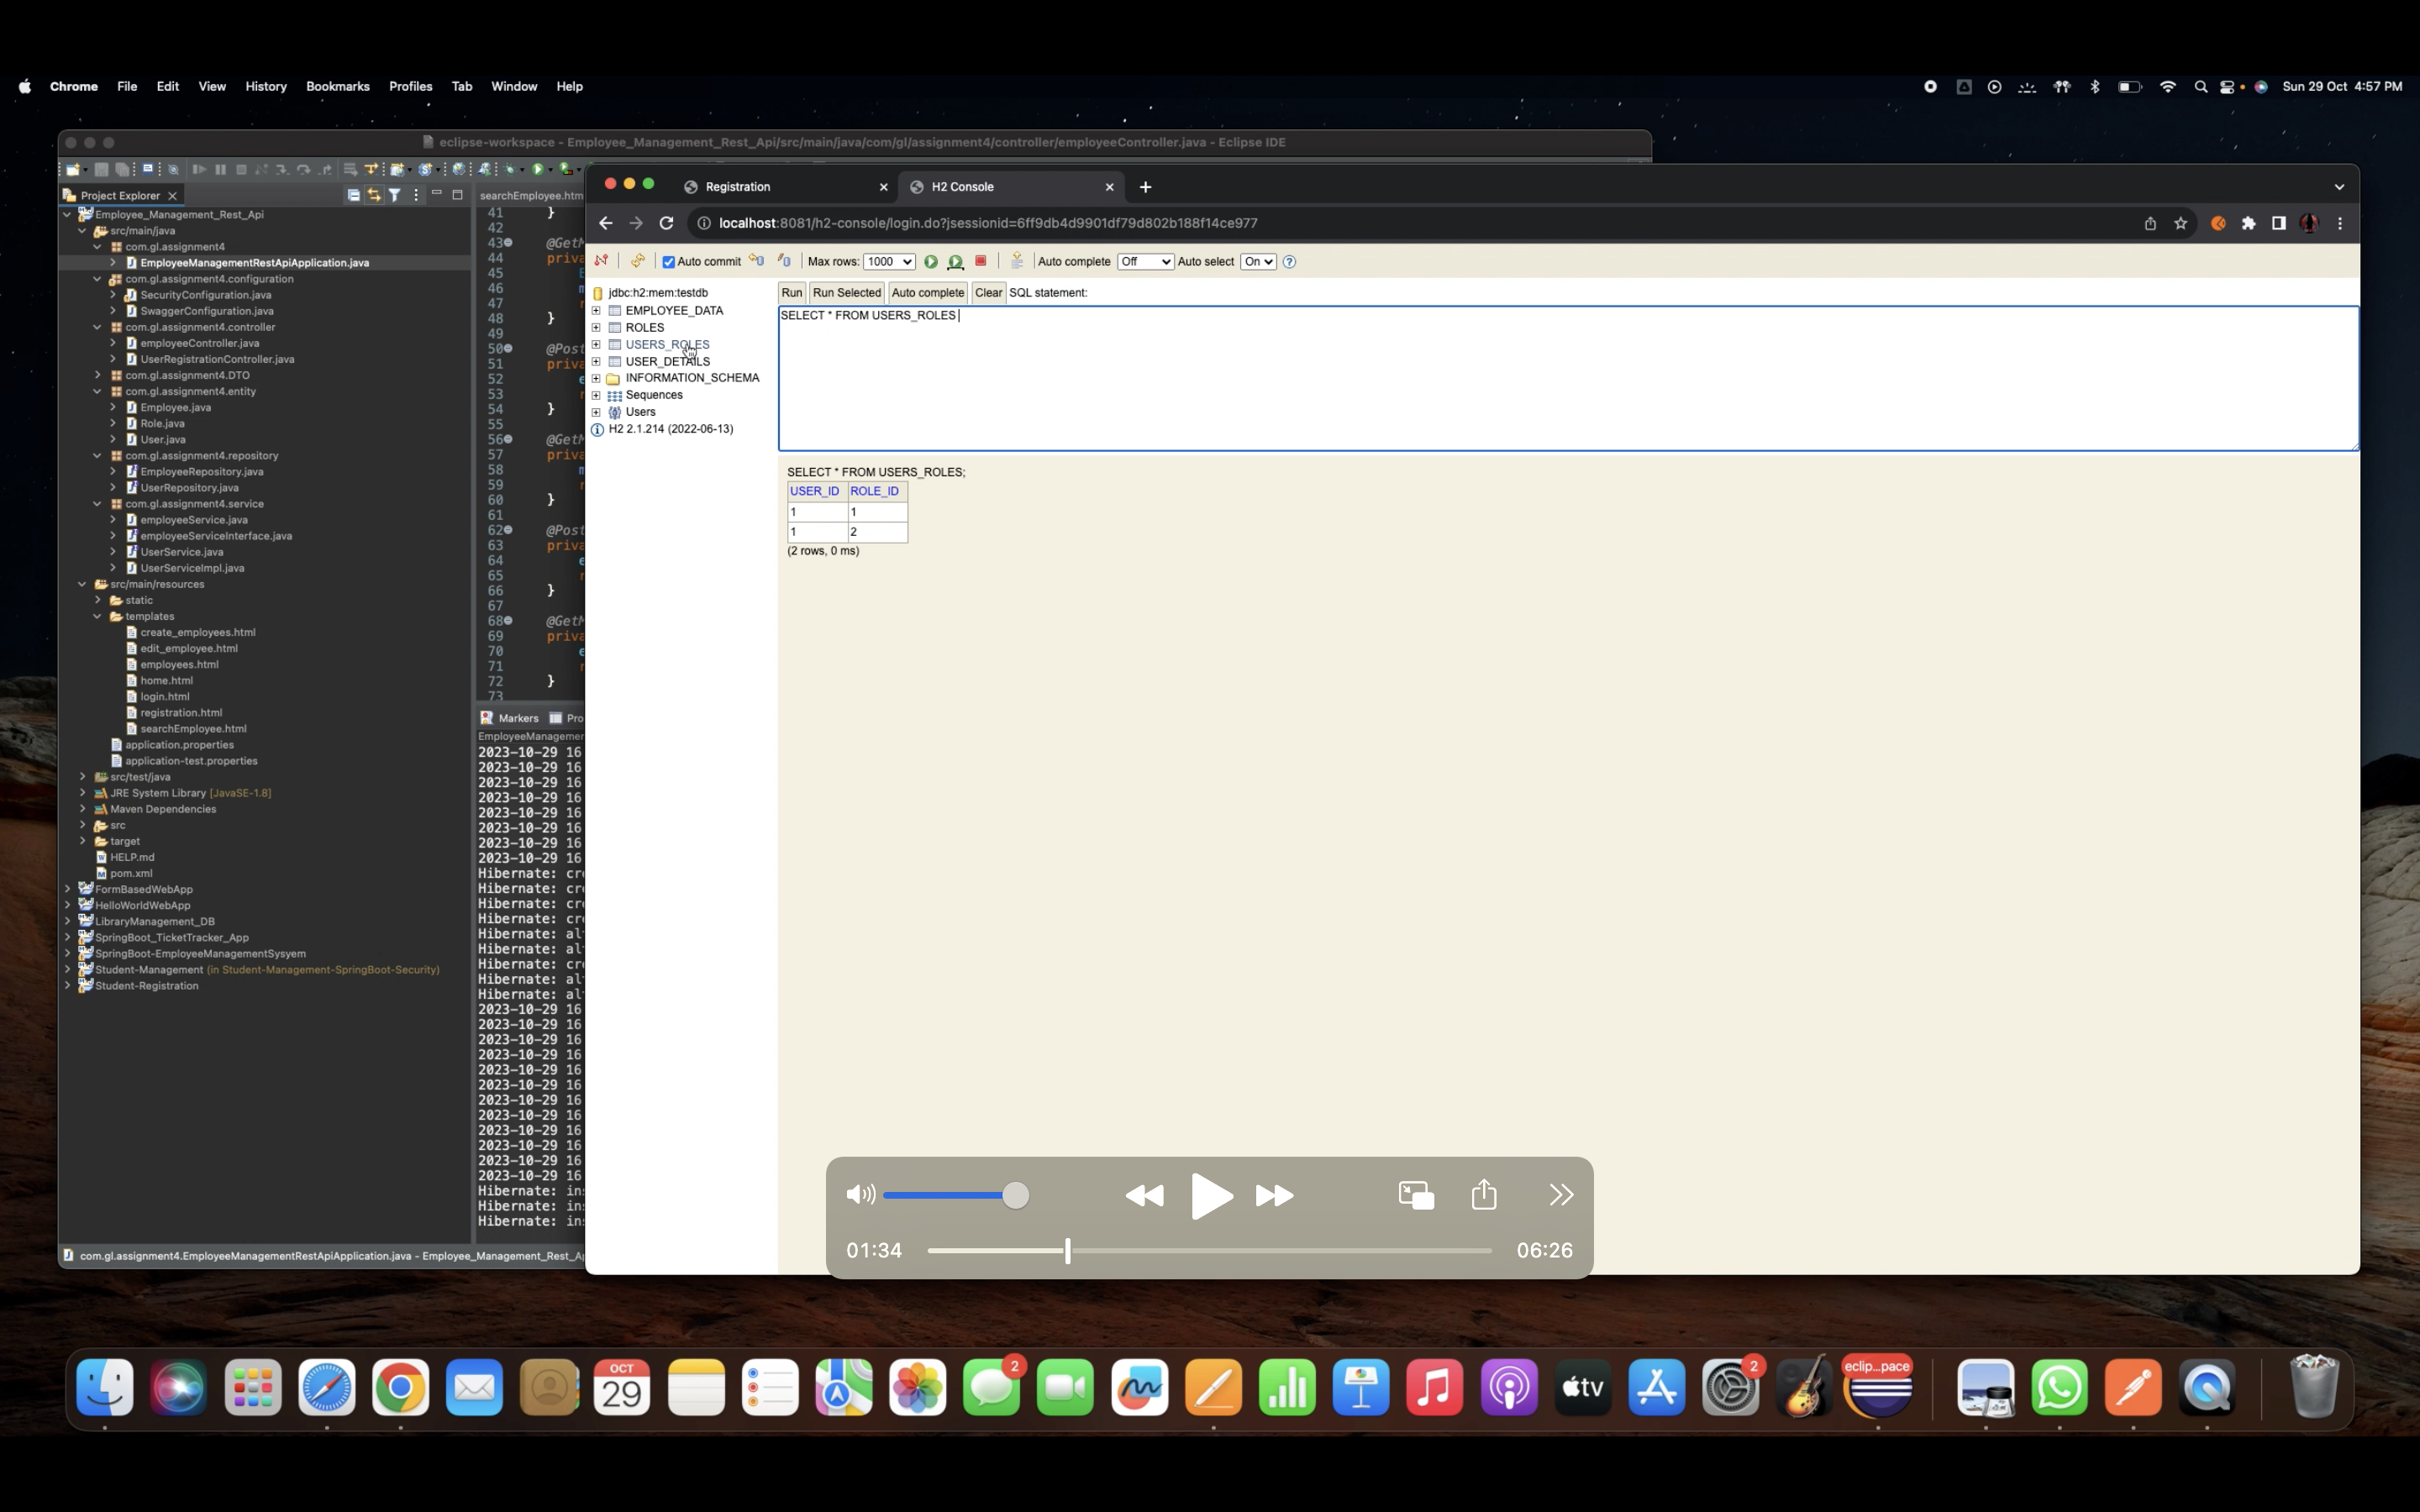Click the Run Selected toolbar icon
Image resolution: width=2420 pixels, height=1512 pixels.
pos(956,261)
